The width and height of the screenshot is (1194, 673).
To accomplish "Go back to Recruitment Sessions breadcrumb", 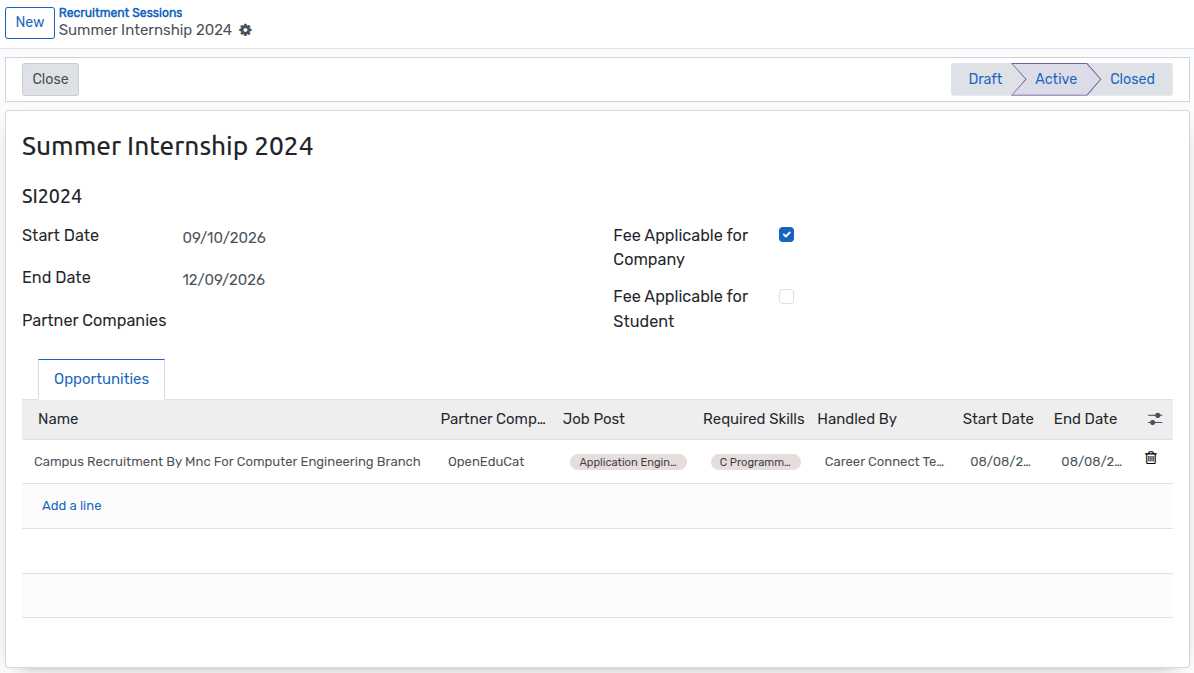I will [x=120, y=13].
